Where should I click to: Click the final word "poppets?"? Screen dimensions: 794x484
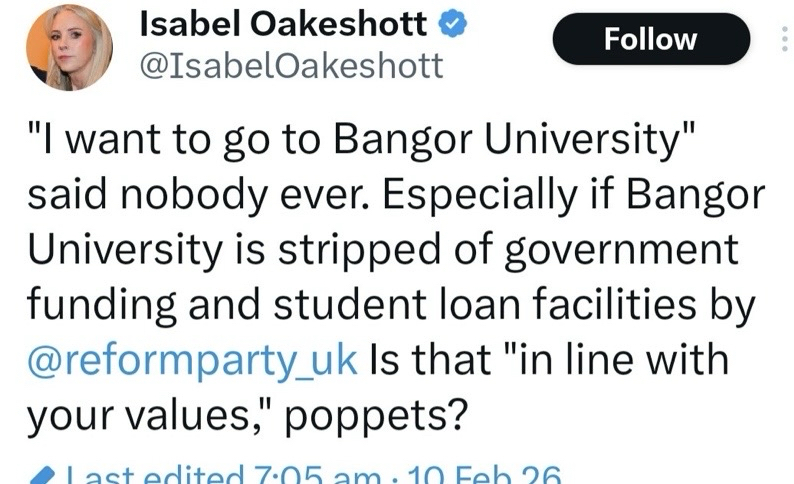tap(347, 411)
